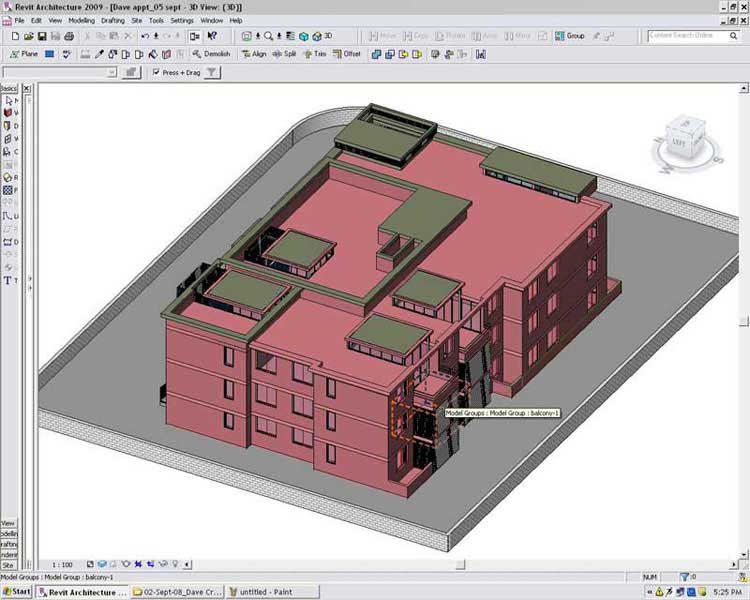The width and height of the screenshot is (750, 600).
Task: Expand the Site tab in design bar
Action: click(8, 564)
